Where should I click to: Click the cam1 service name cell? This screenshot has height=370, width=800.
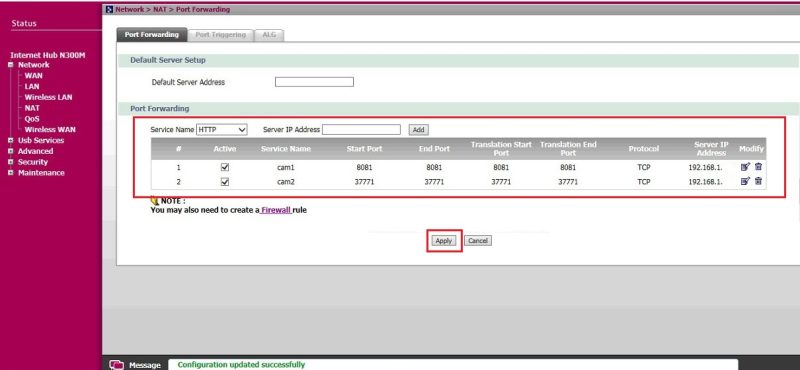[x=285, y=167]
